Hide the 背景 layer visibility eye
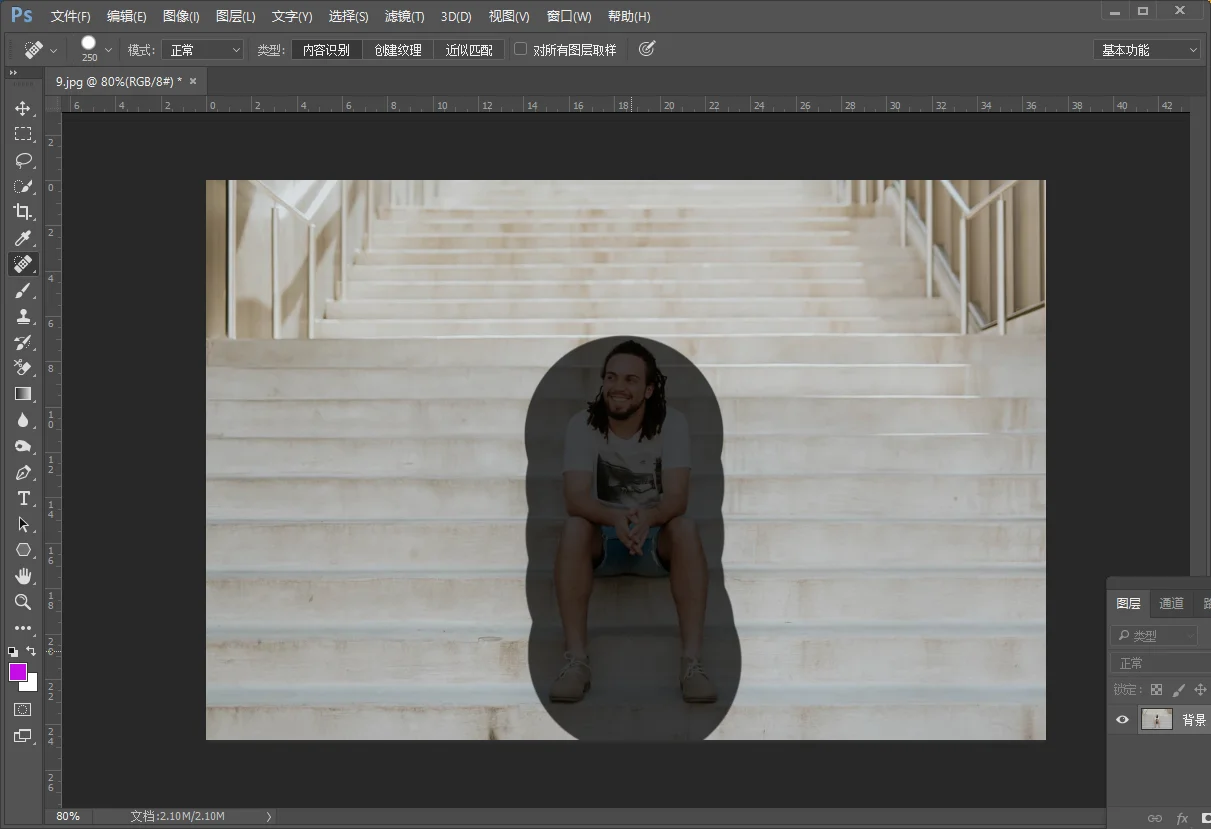The width and height of the screenshot is (1211, 829). coord(1123,719)
